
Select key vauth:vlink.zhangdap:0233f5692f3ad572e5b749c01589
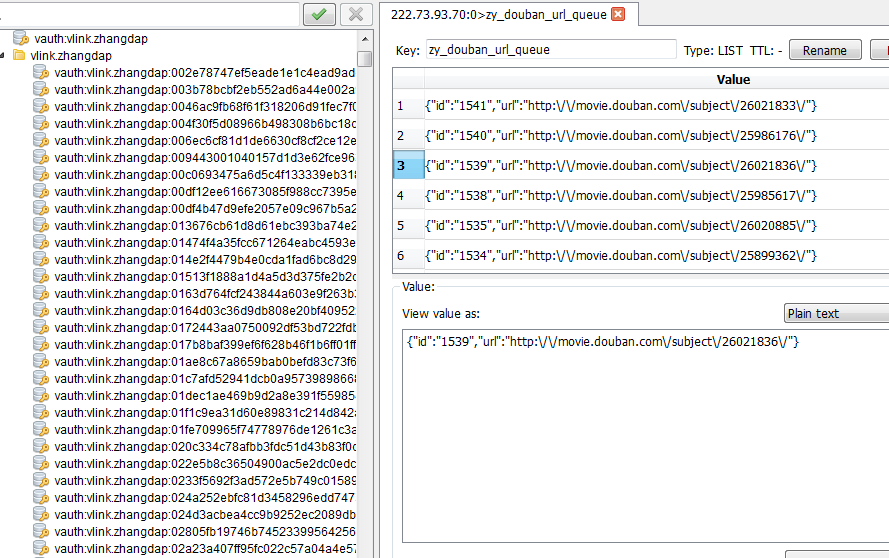point(205,481)
